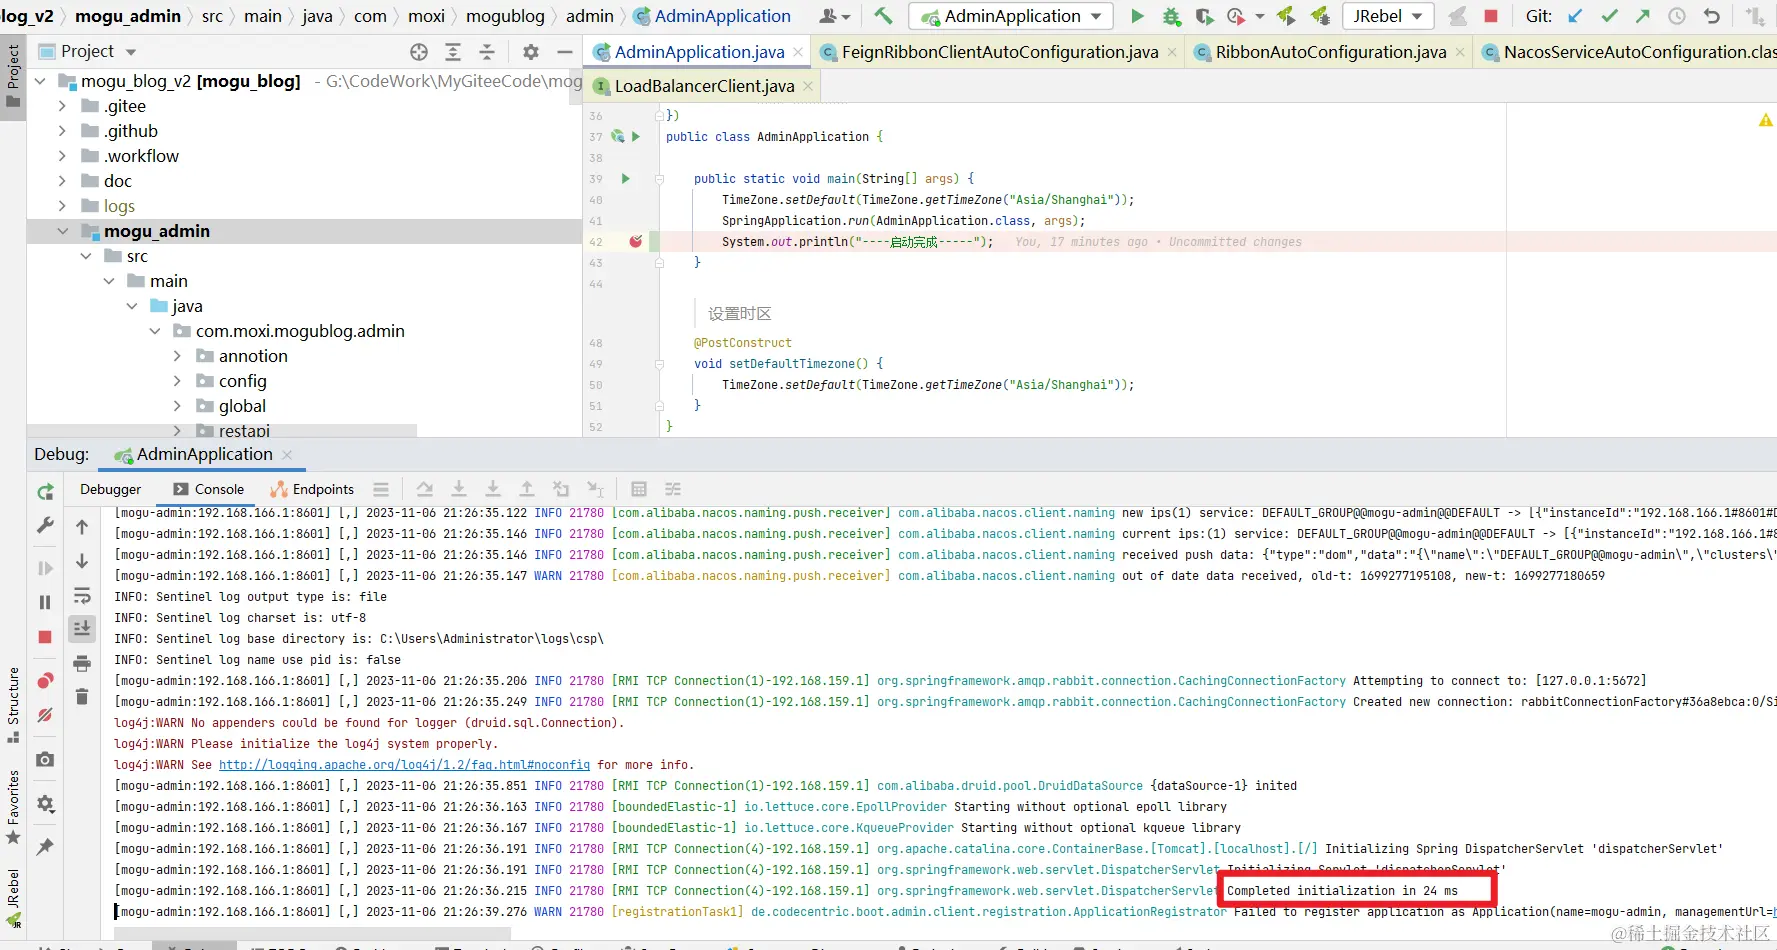Click the yellow warning indicator in editor

point(1765,120)
